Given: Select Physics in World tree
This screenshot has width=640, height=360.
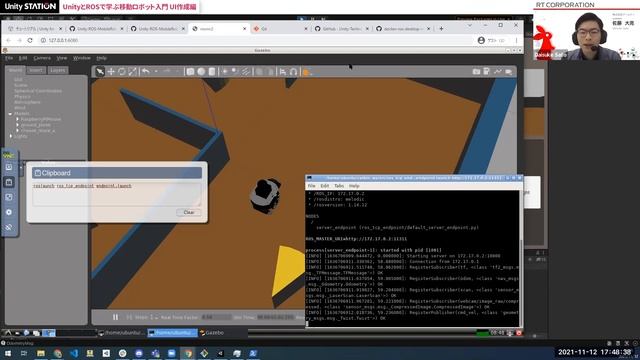Looking at the screenshot, I should pos(22,97).
